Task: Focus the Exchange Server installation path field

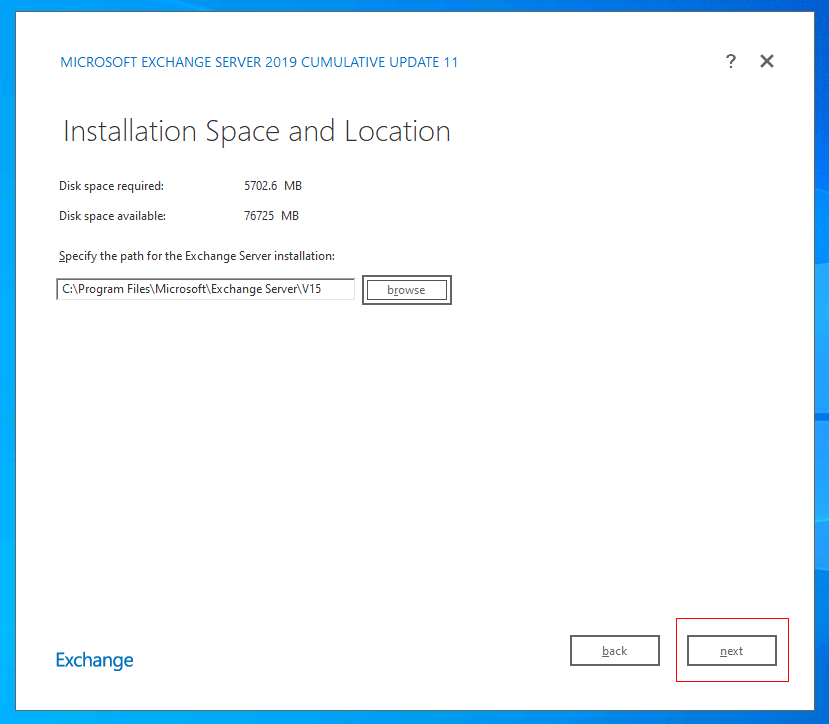Action: pyautogui.click(x=206, y=289)
